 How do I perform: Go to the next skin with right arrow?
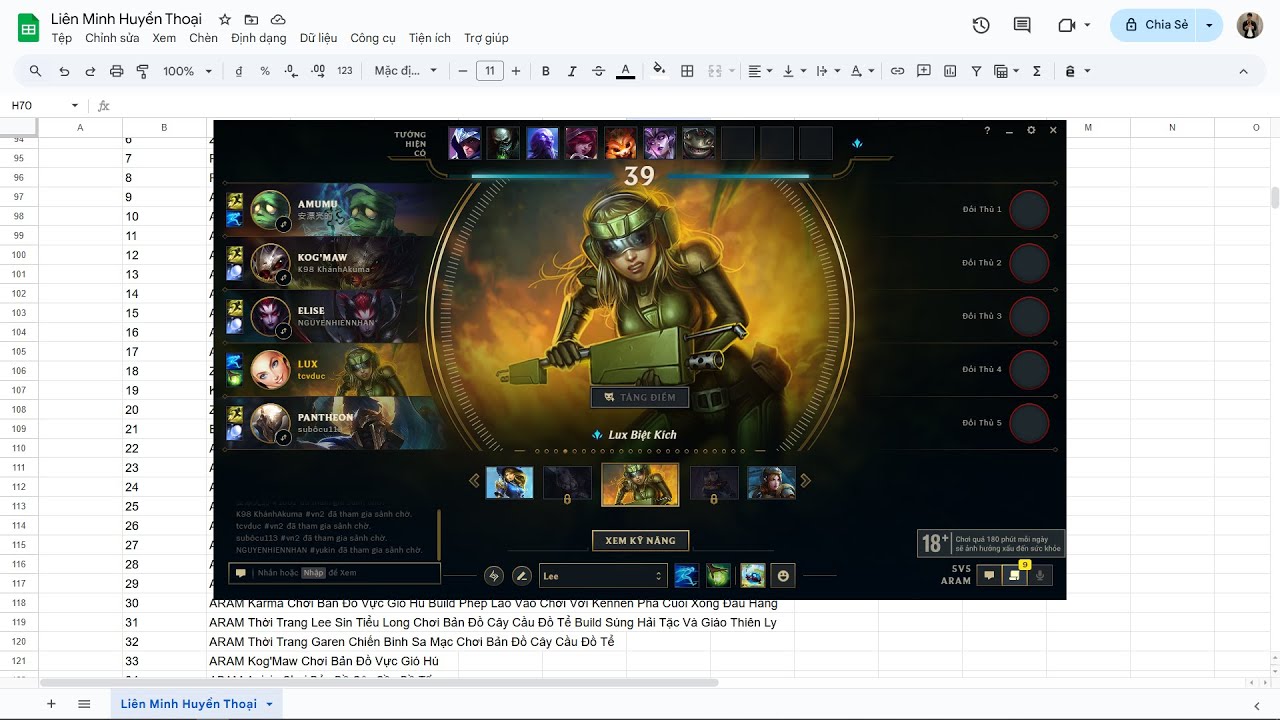(x=806, y=481)
